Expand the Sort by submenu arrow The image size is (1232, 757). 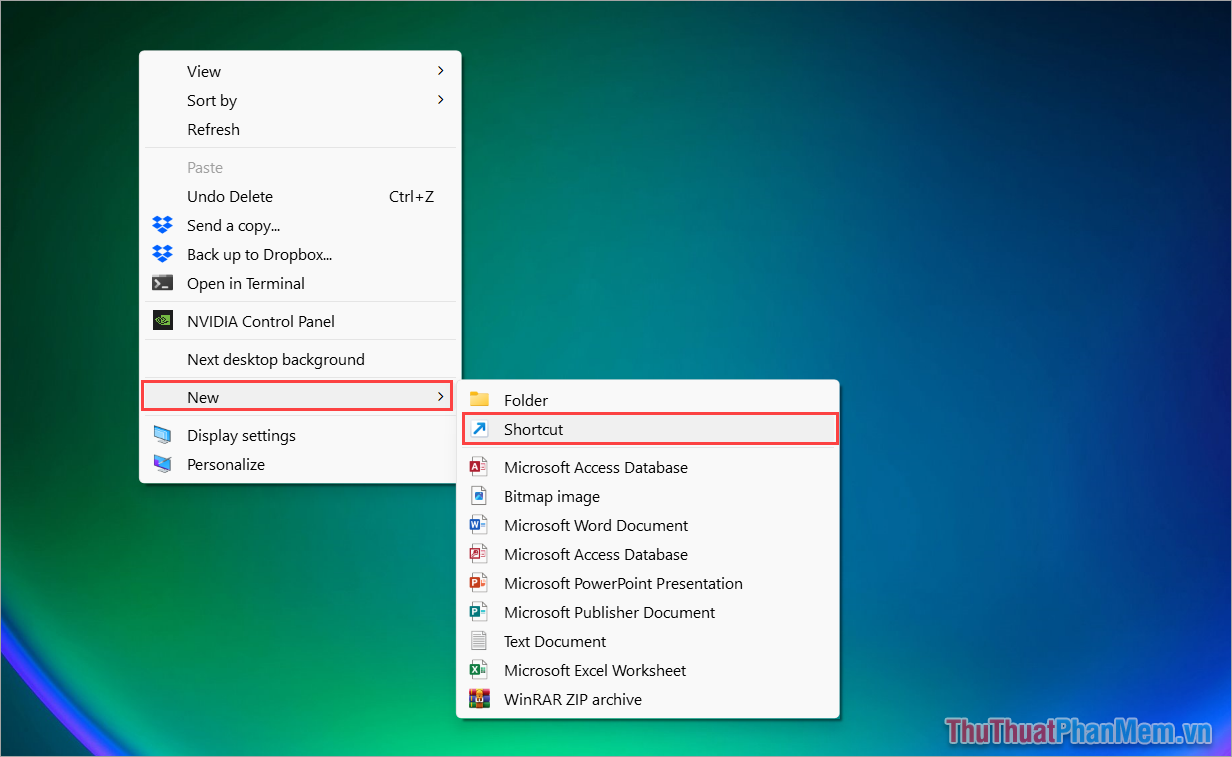coord(440,100)
